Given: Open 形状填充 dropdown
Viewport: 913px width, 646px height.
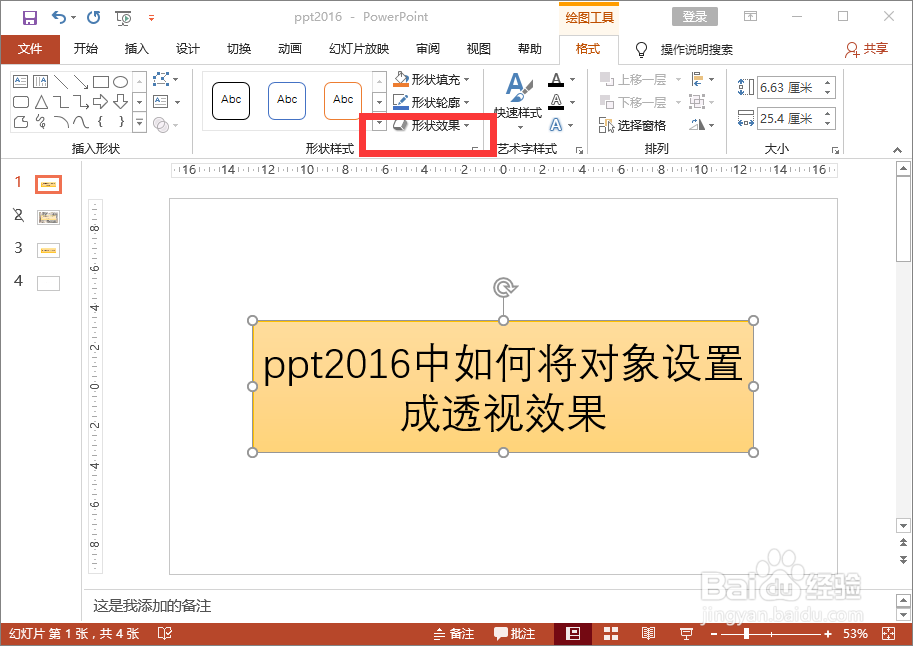Looking at the screenshot, I should (x=431, y=79).
